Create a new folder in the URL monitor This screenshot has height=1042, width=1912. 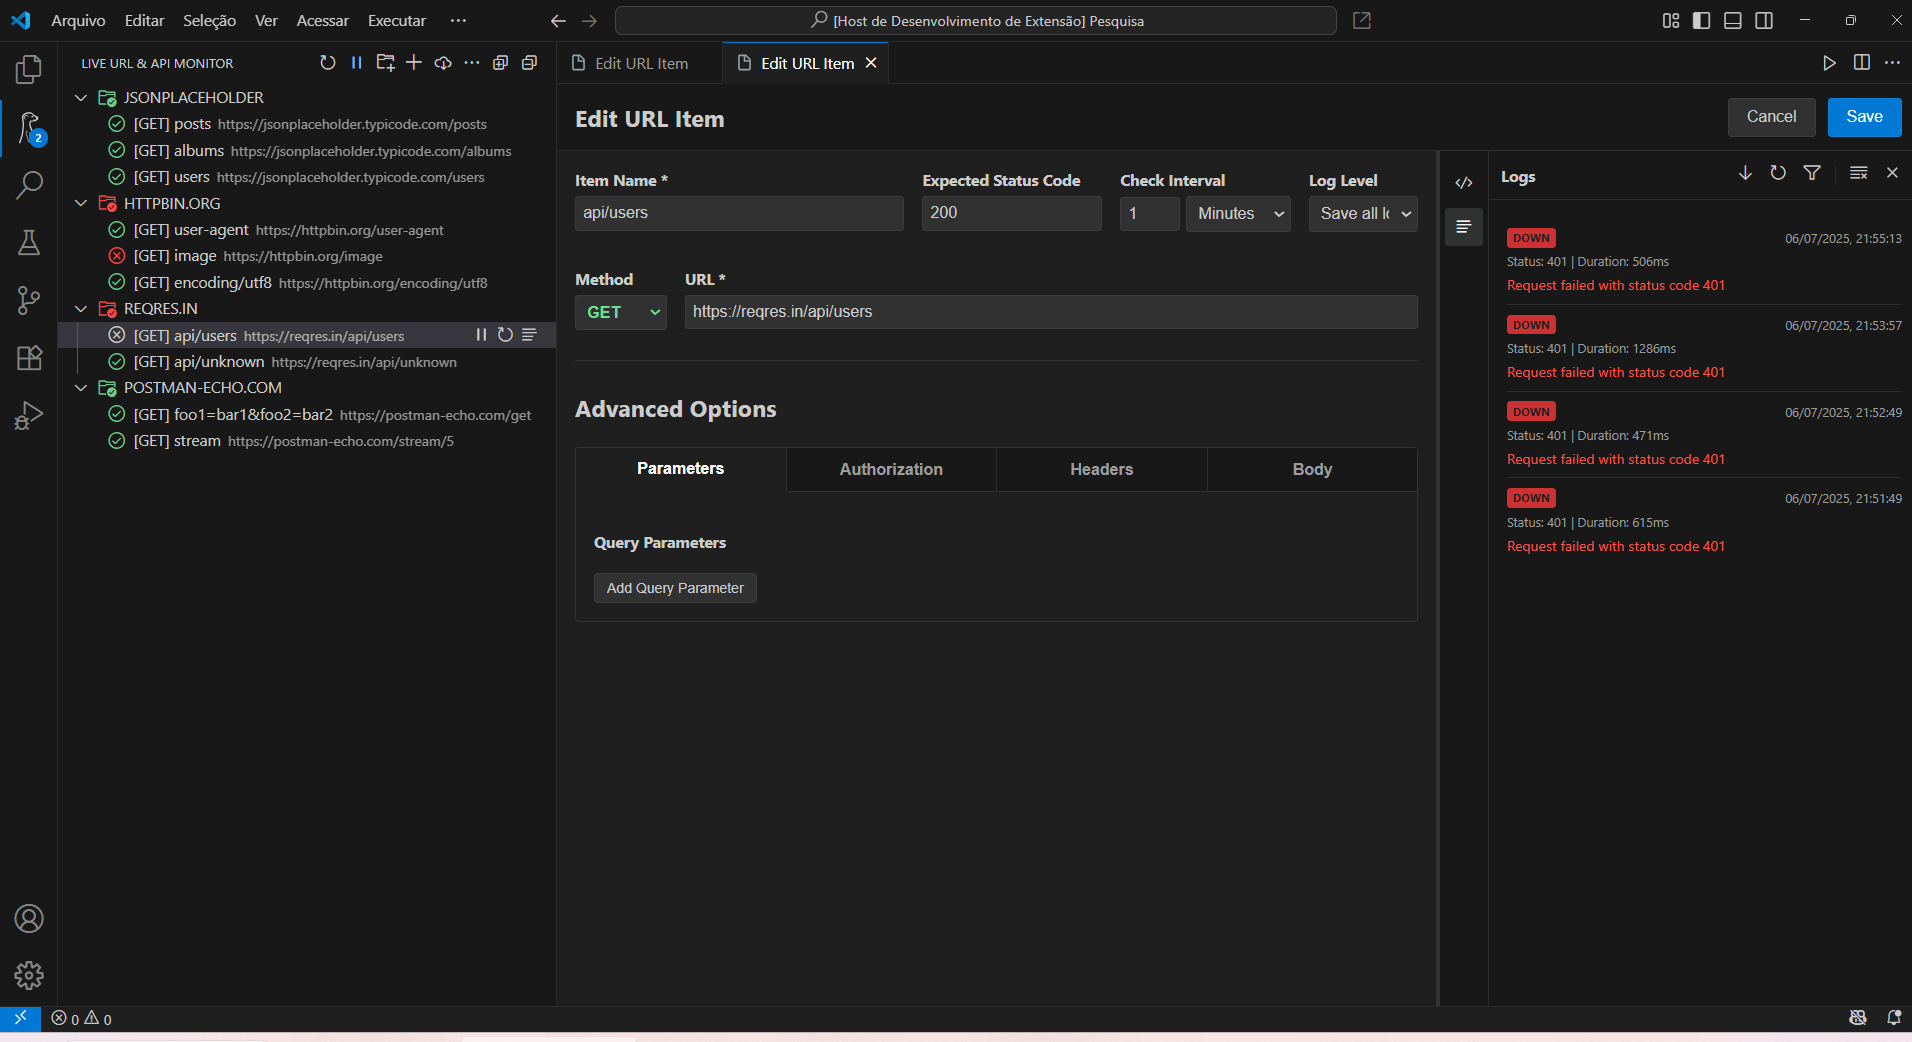tap(385, 62)
